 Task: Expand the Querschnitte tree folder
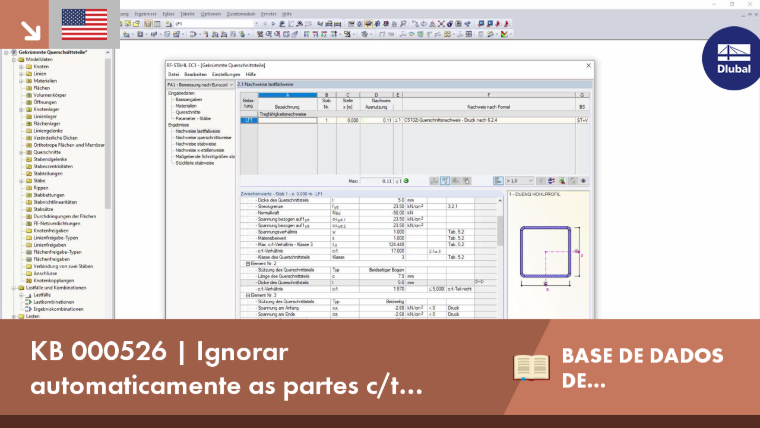pyautogui.click(x=21, y=152)
